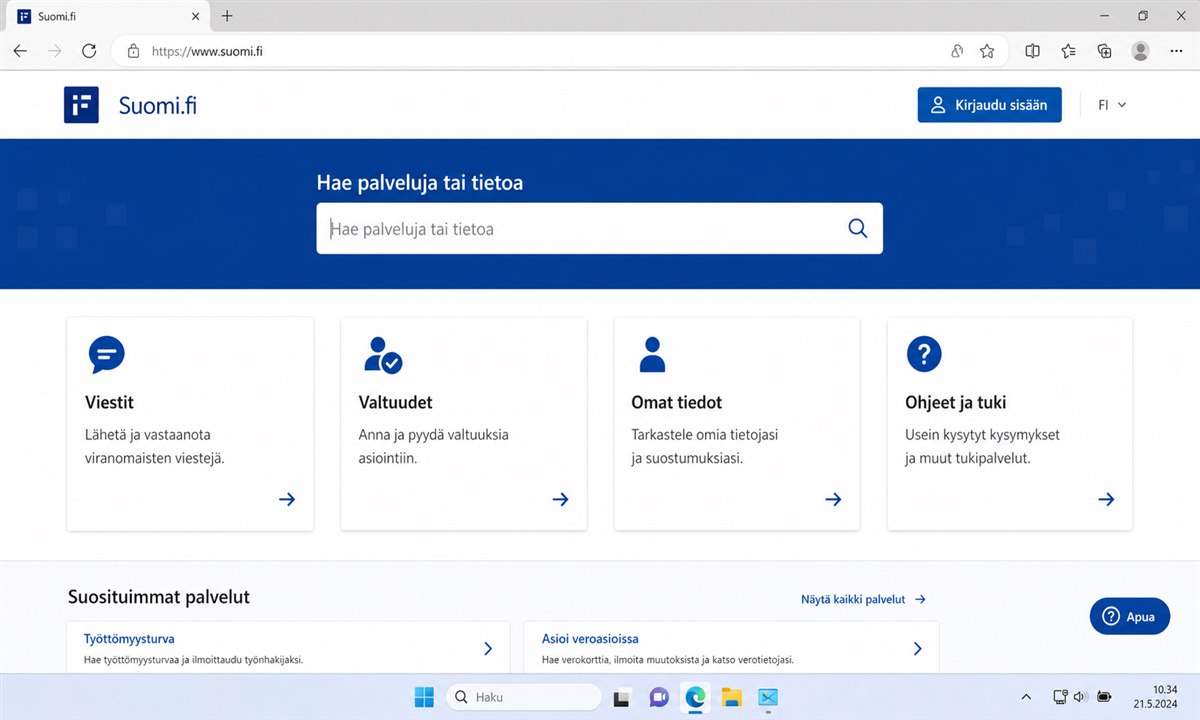Open the tab actions icon left of the tab
Screen dimensions: 1200x720
(x=24, y=16)
